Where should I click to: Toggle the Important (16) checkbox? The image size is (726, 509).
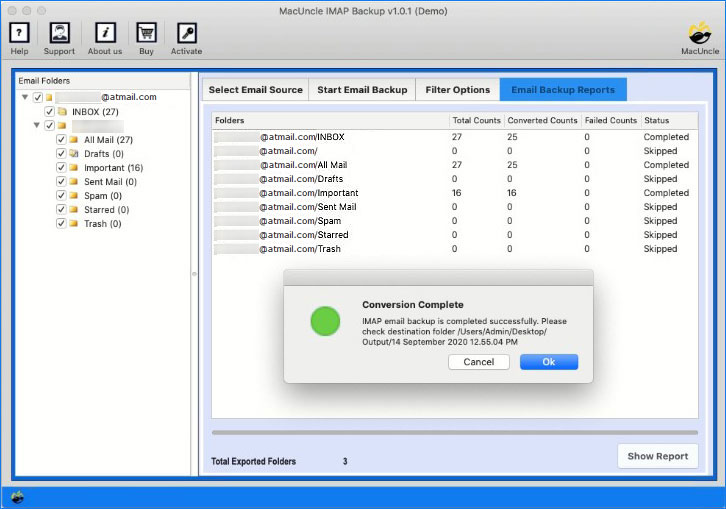point(61,167)
